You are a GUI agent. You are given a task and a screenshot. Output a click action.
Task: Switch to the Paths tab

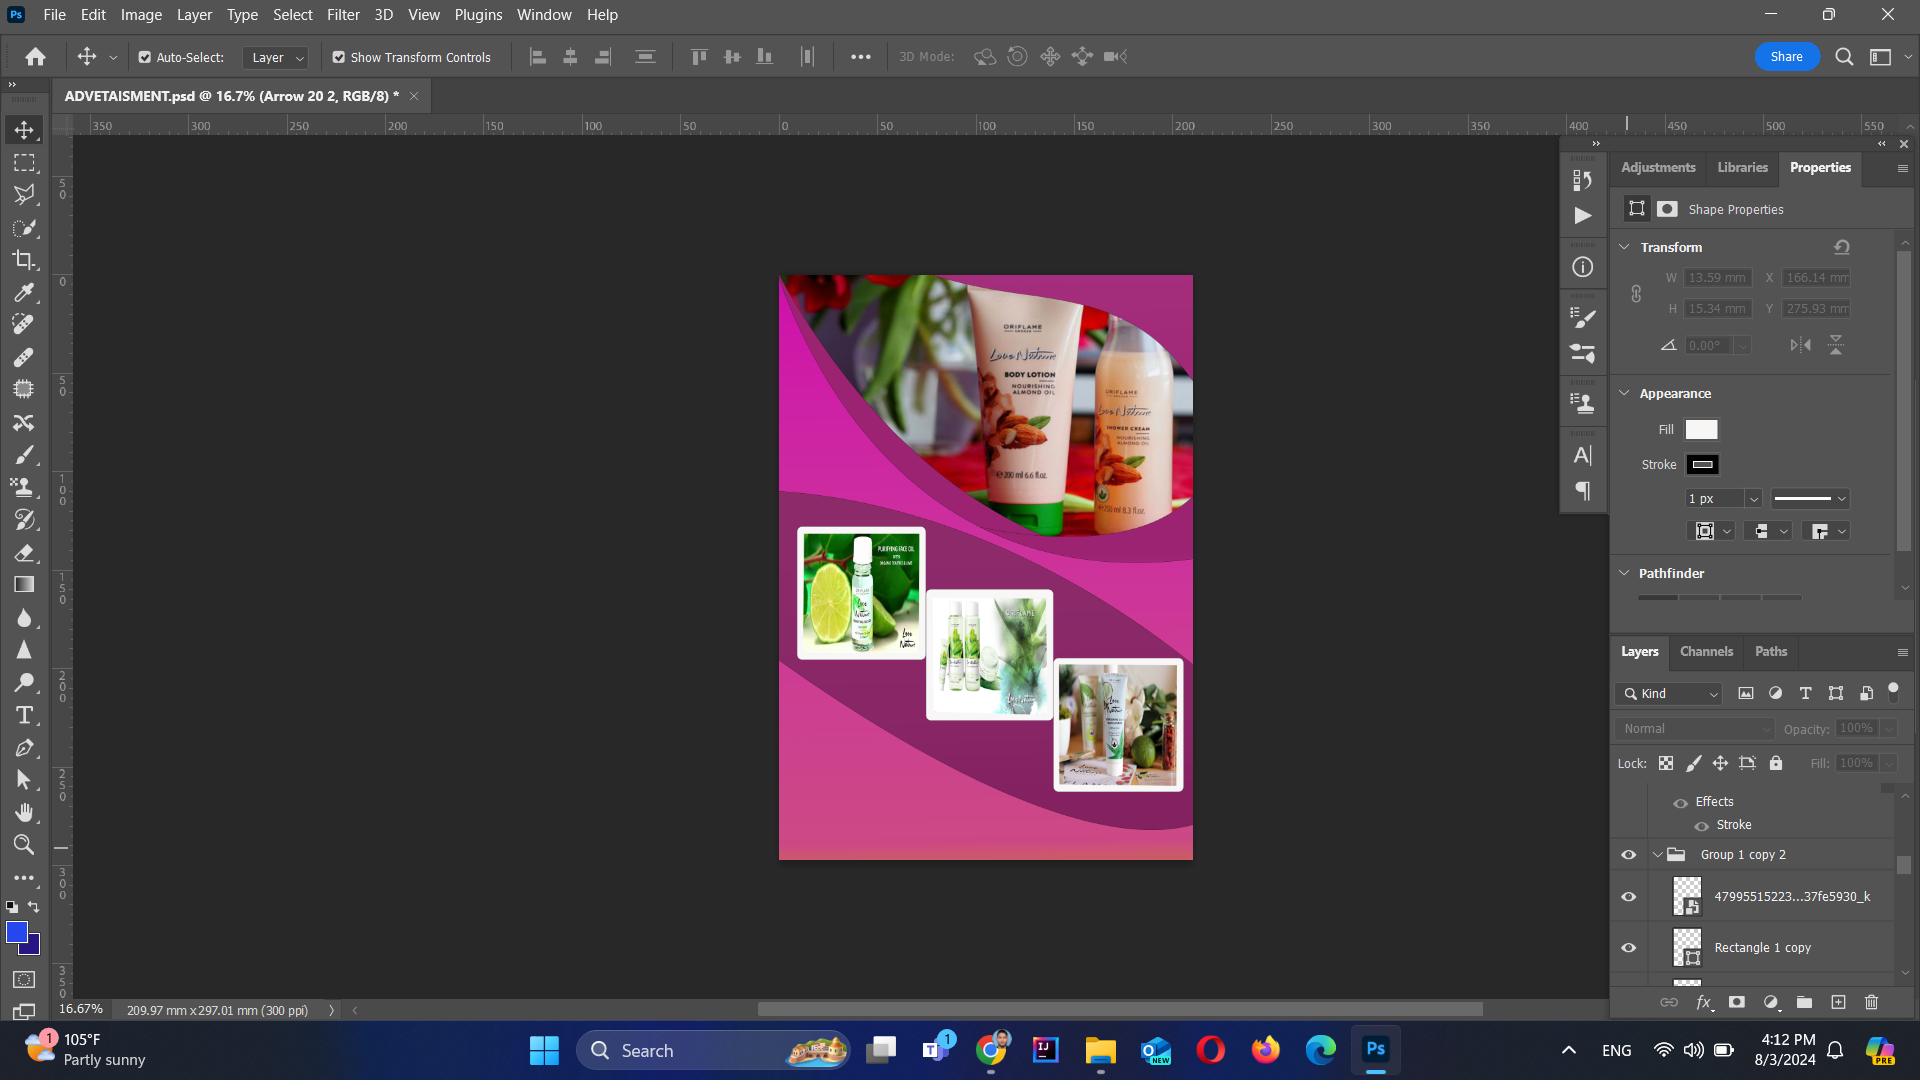pos(1770,651)
